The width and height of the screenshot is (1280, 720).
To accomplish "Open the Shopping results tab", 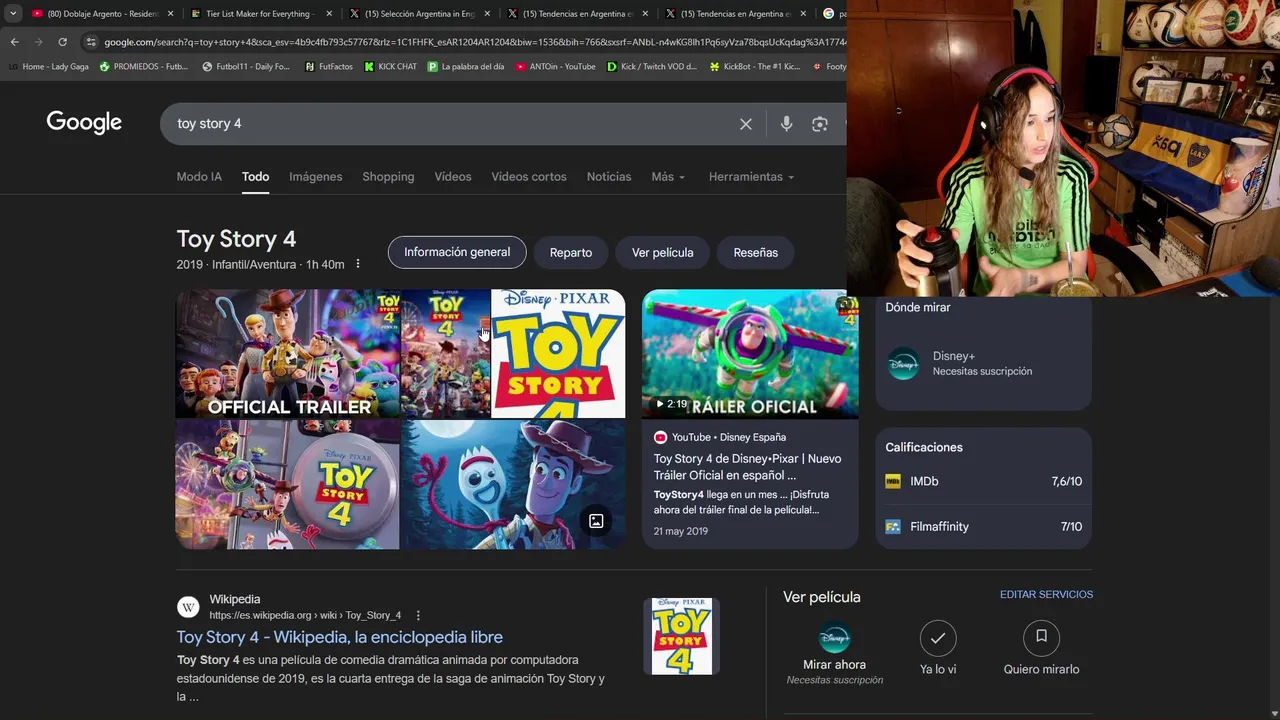I will [x=388, y=177].
